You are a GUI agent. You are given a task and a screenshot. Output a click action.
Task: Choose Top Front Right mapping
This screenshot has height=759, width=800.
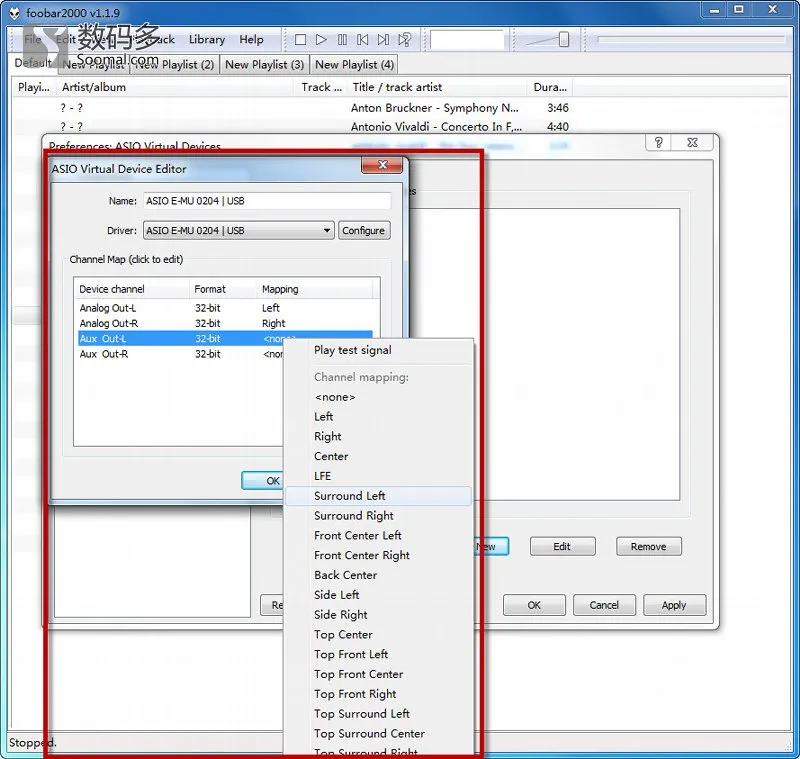click(x=378, y=694)
